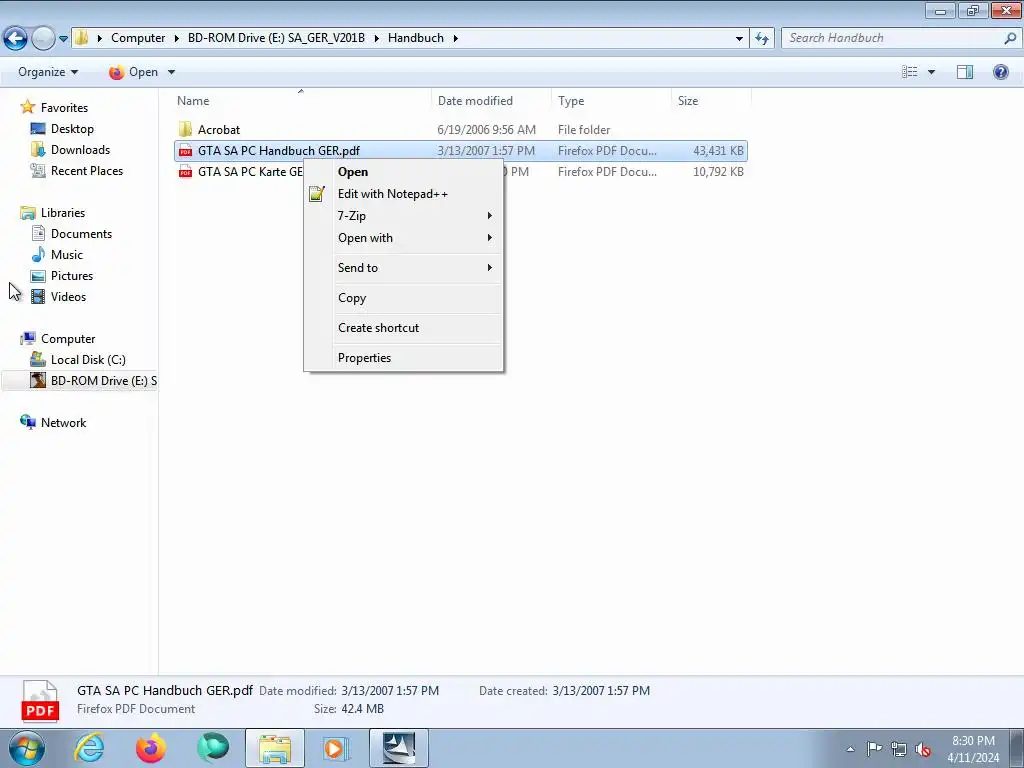Open Firefox from the taskbar
The image size is (1024, 768).
[x=151, y=748]
